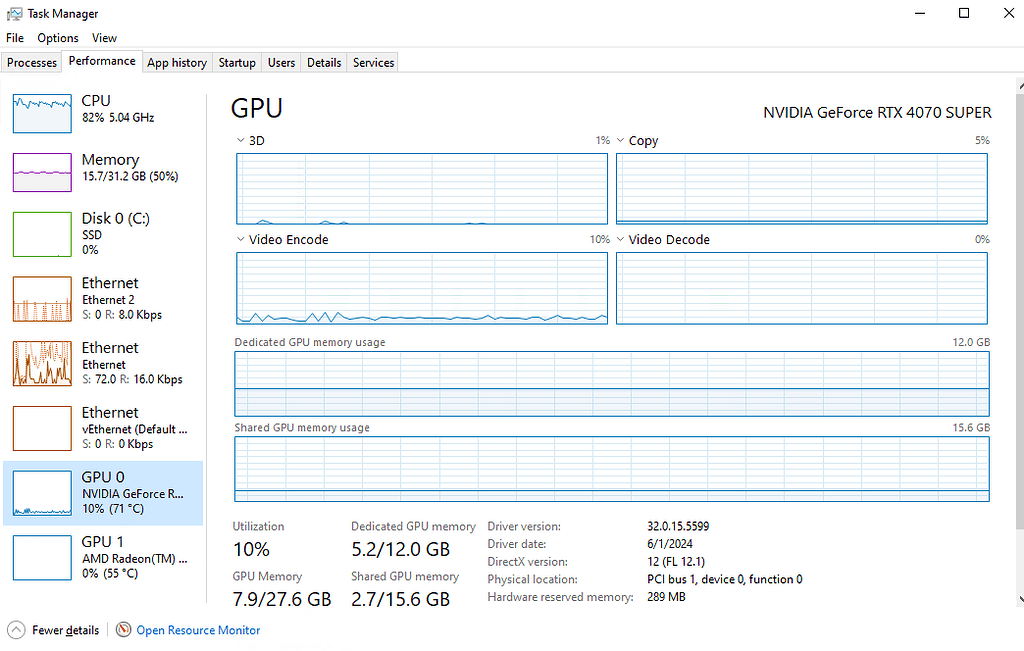Image resolution: width=1024 pixels, height=651 pixels.
Task: Open GPU 0 NVIDIA GeForce panel
Action: click(100, 493)
